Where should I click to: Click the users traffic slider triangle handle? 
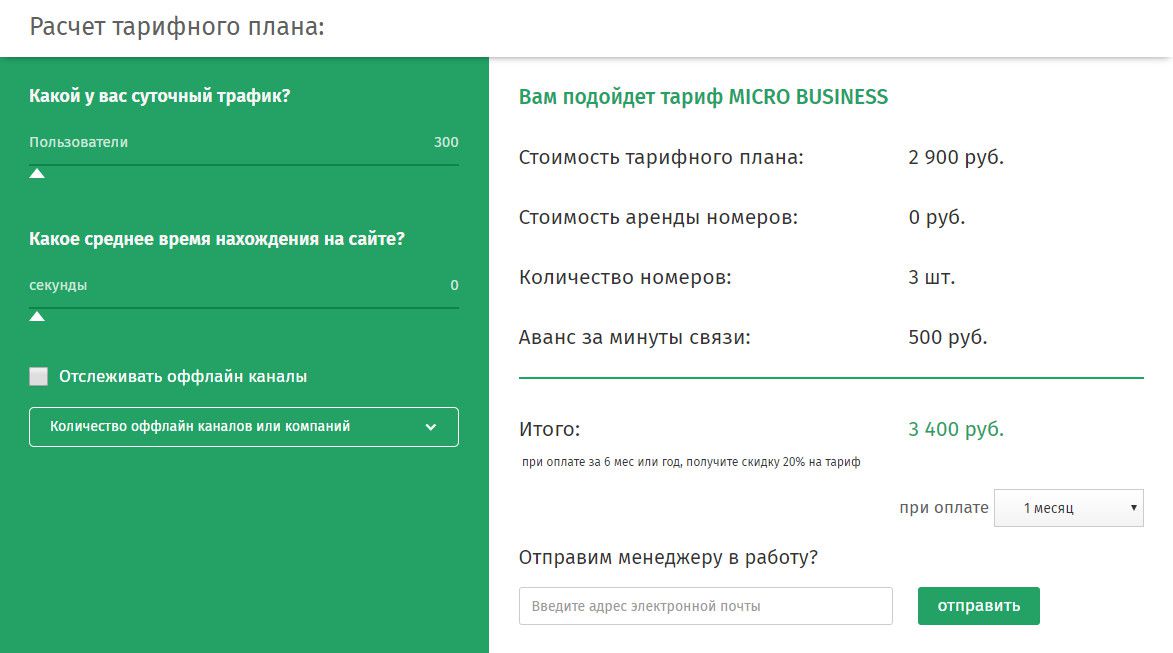click(x=37, y=174)
